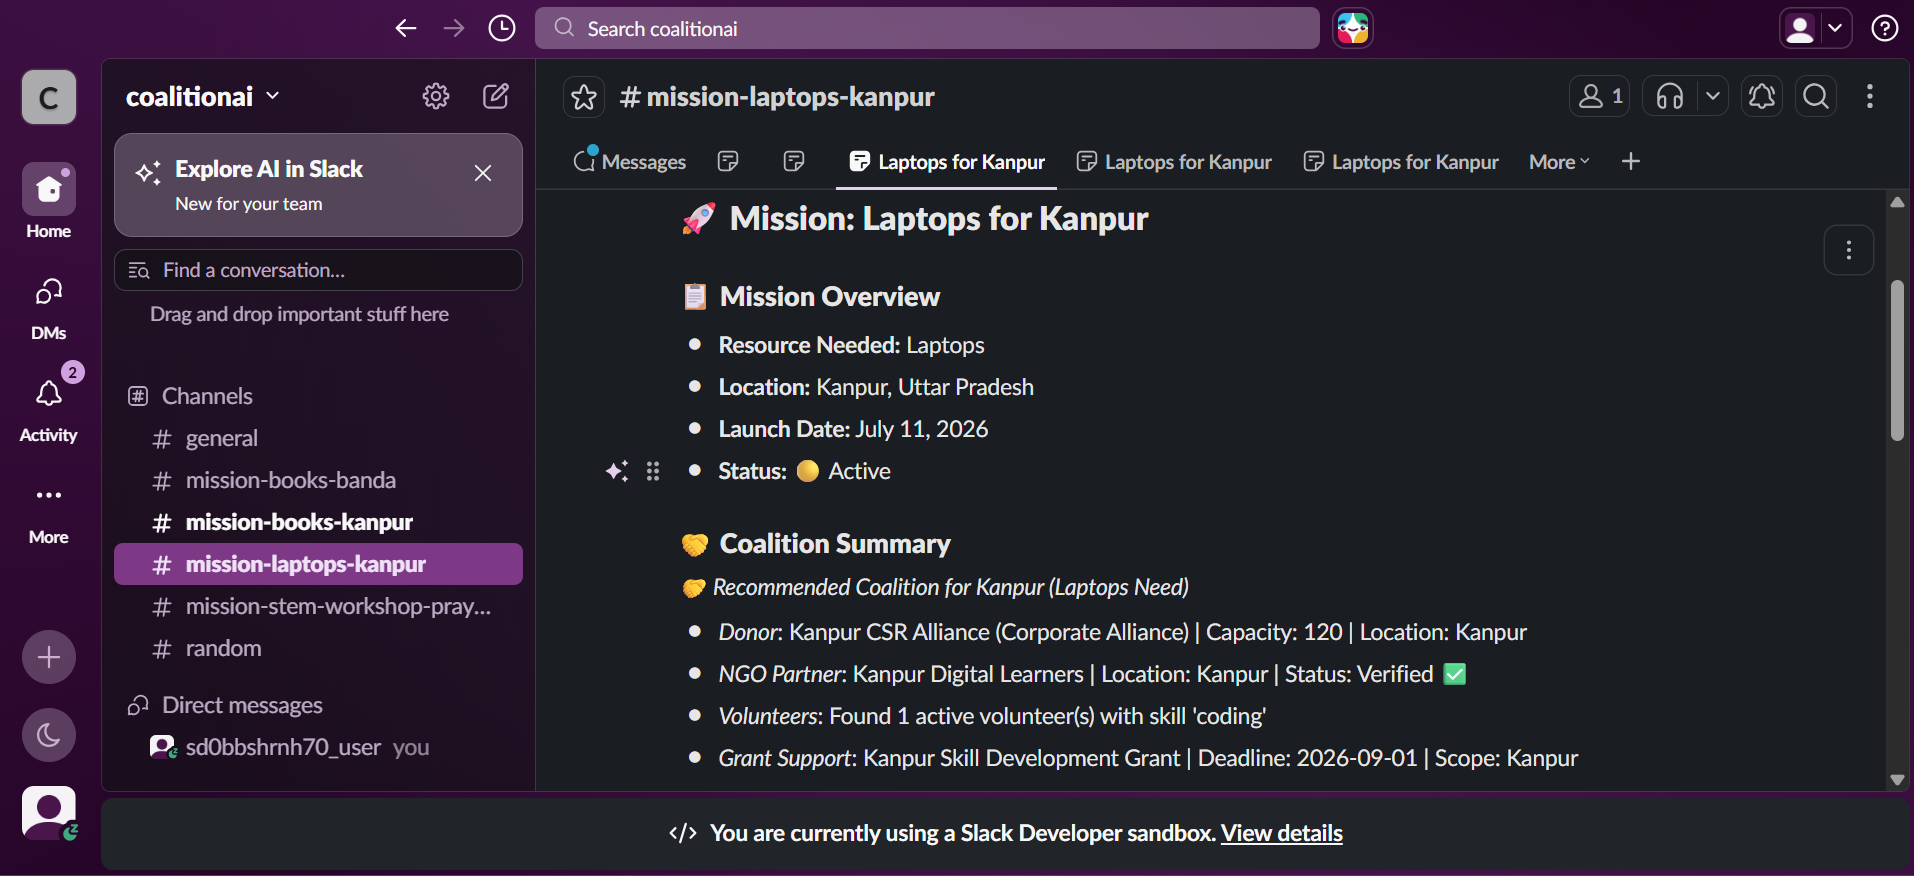Select the mission-laptops-kanpur channel
Image resolution: width=1914 pixels, height=876 pixels.
coord(318,564)
